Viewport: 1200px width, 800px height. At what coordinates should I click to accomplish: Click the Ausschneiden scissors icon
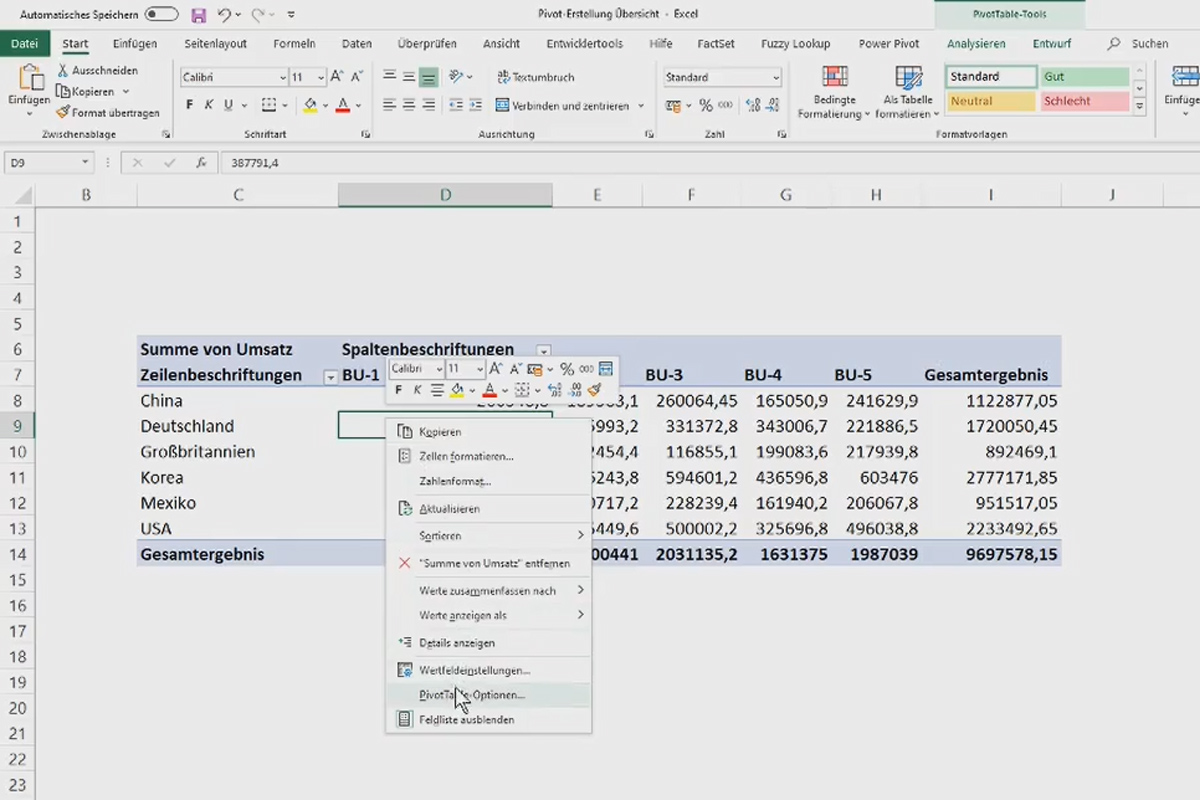(63, 71)
